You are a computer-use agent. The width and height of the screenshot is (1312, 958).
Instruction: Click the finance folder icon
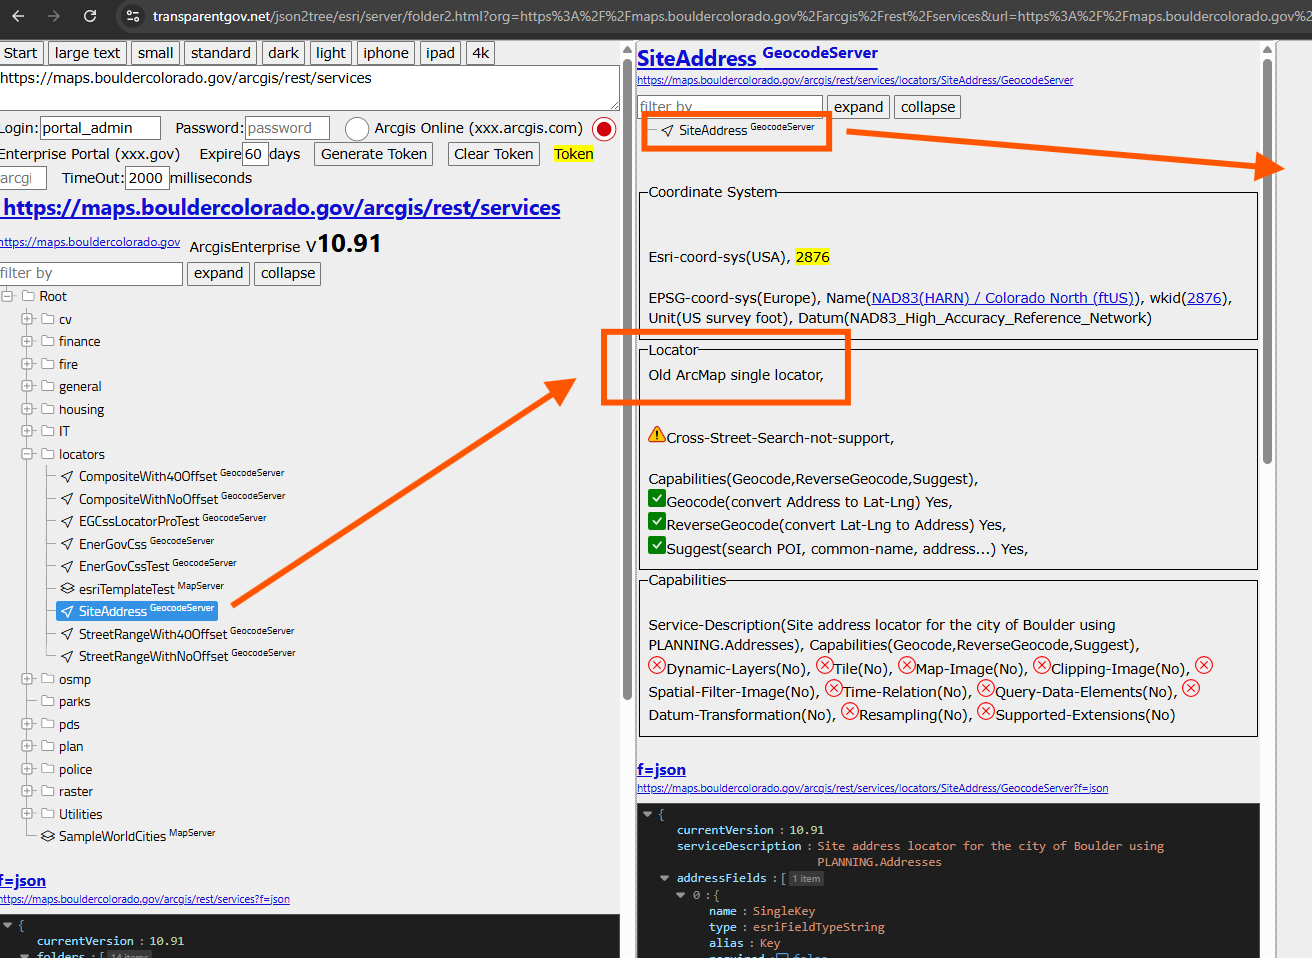(47, 341)
